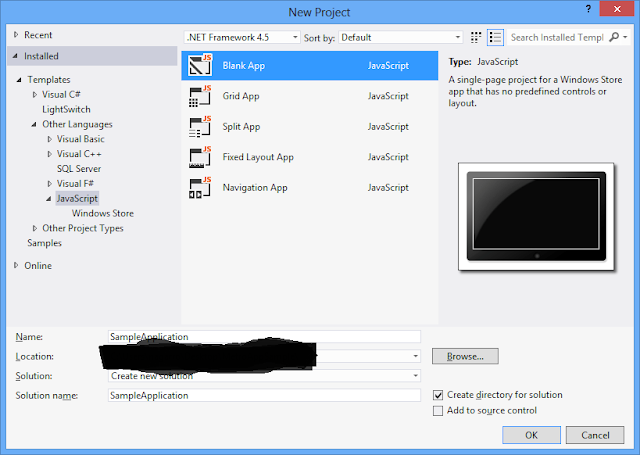Select Windows Store under JavaScript

click(x=103, y=213)
